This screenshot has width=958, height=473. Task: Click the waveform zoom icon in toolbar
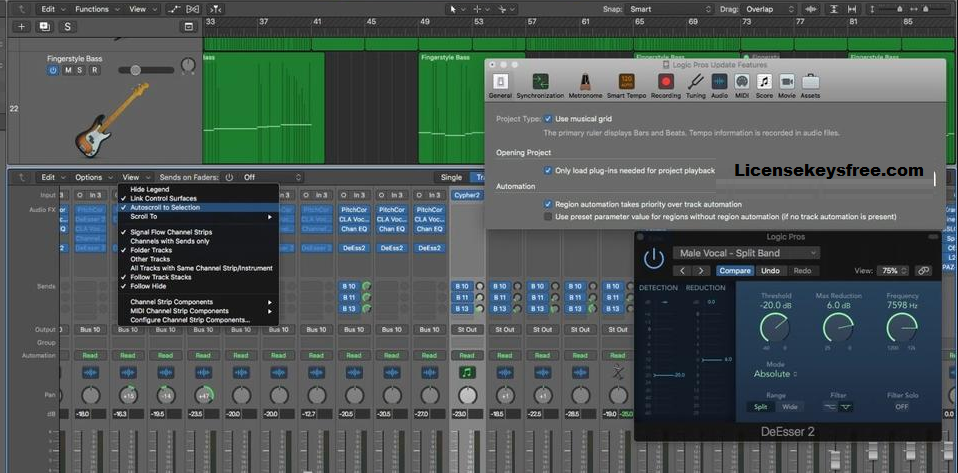pyautogui.click(x=811, y=9)
